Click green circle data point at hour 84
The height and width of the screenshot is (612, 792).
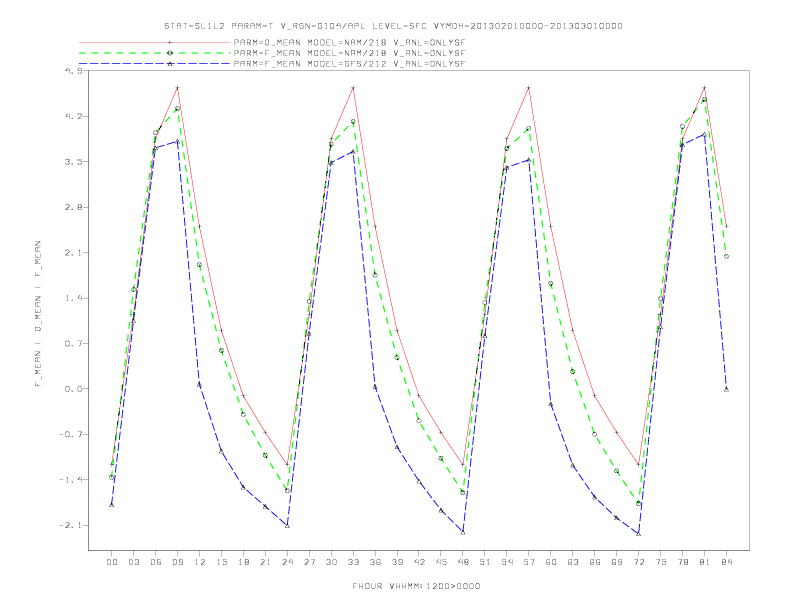click(726, 257)
